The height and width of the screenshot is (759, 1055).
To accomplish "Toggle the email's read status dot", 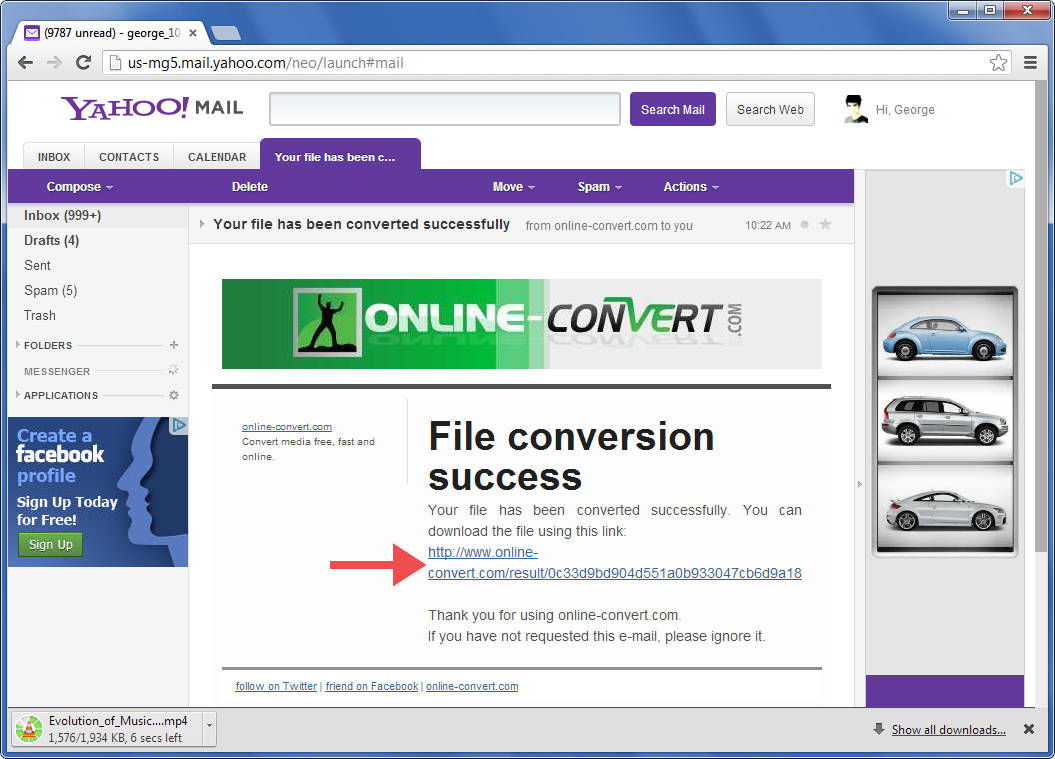I will pyautogui.click(x=805, y=225).
